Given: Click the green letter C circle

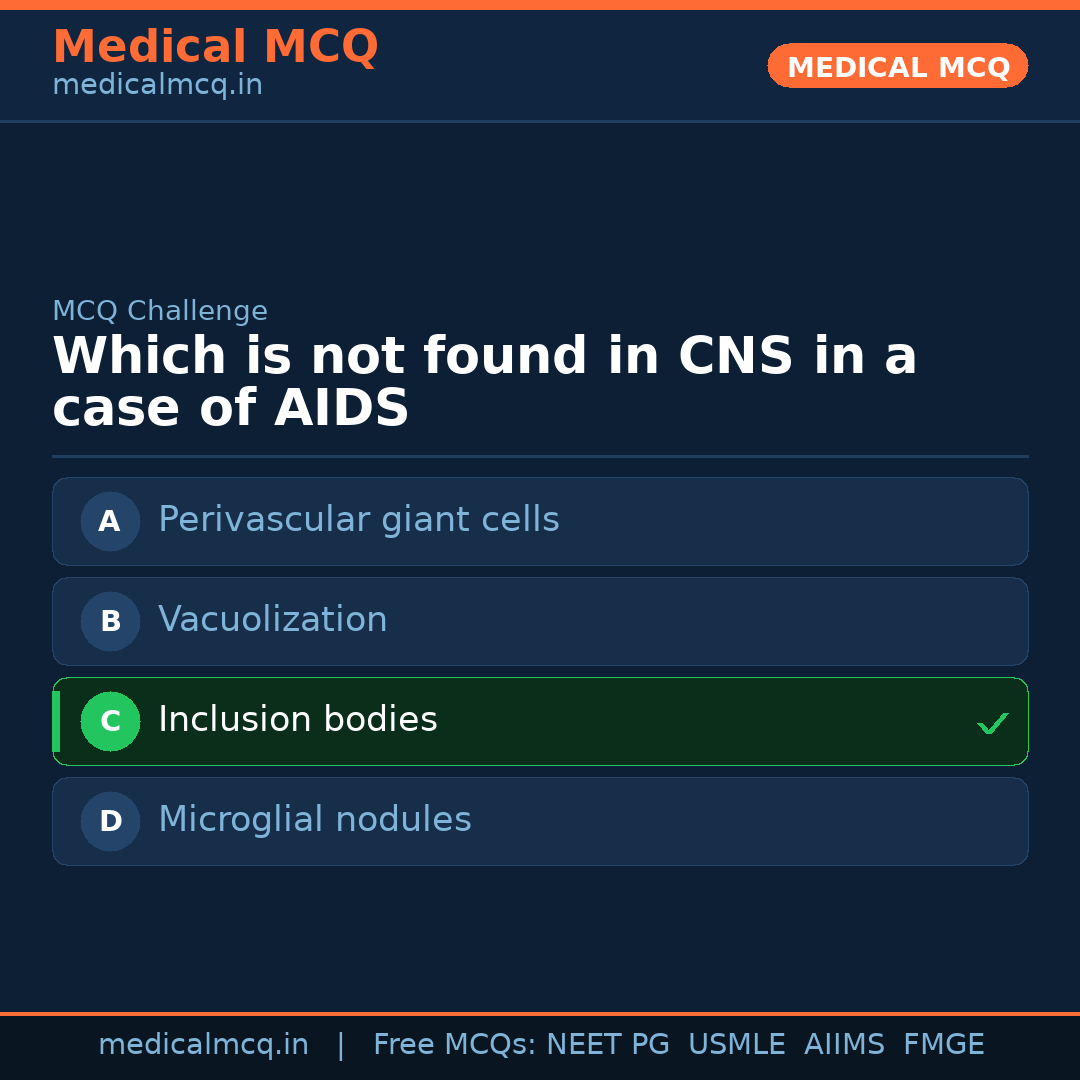Looking at the screenshot, I should point(110,721).
